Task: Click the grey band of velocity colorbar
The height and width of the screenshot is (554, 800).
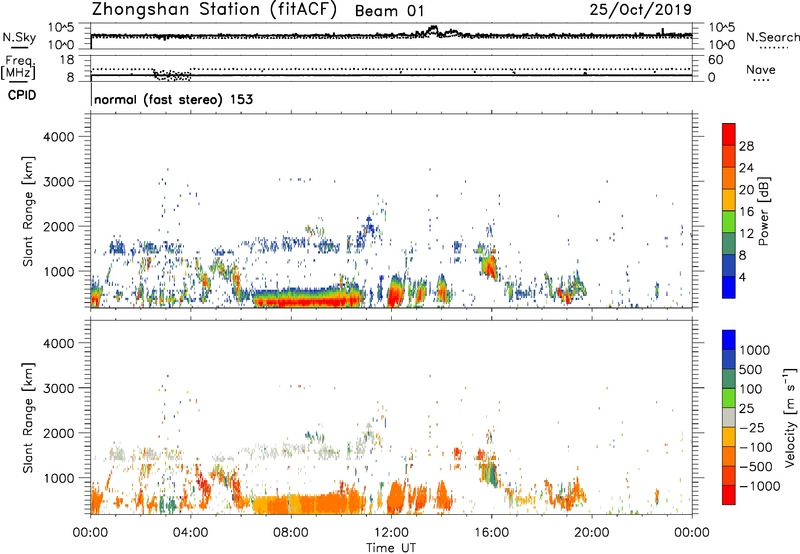Action: pos(729,417)
